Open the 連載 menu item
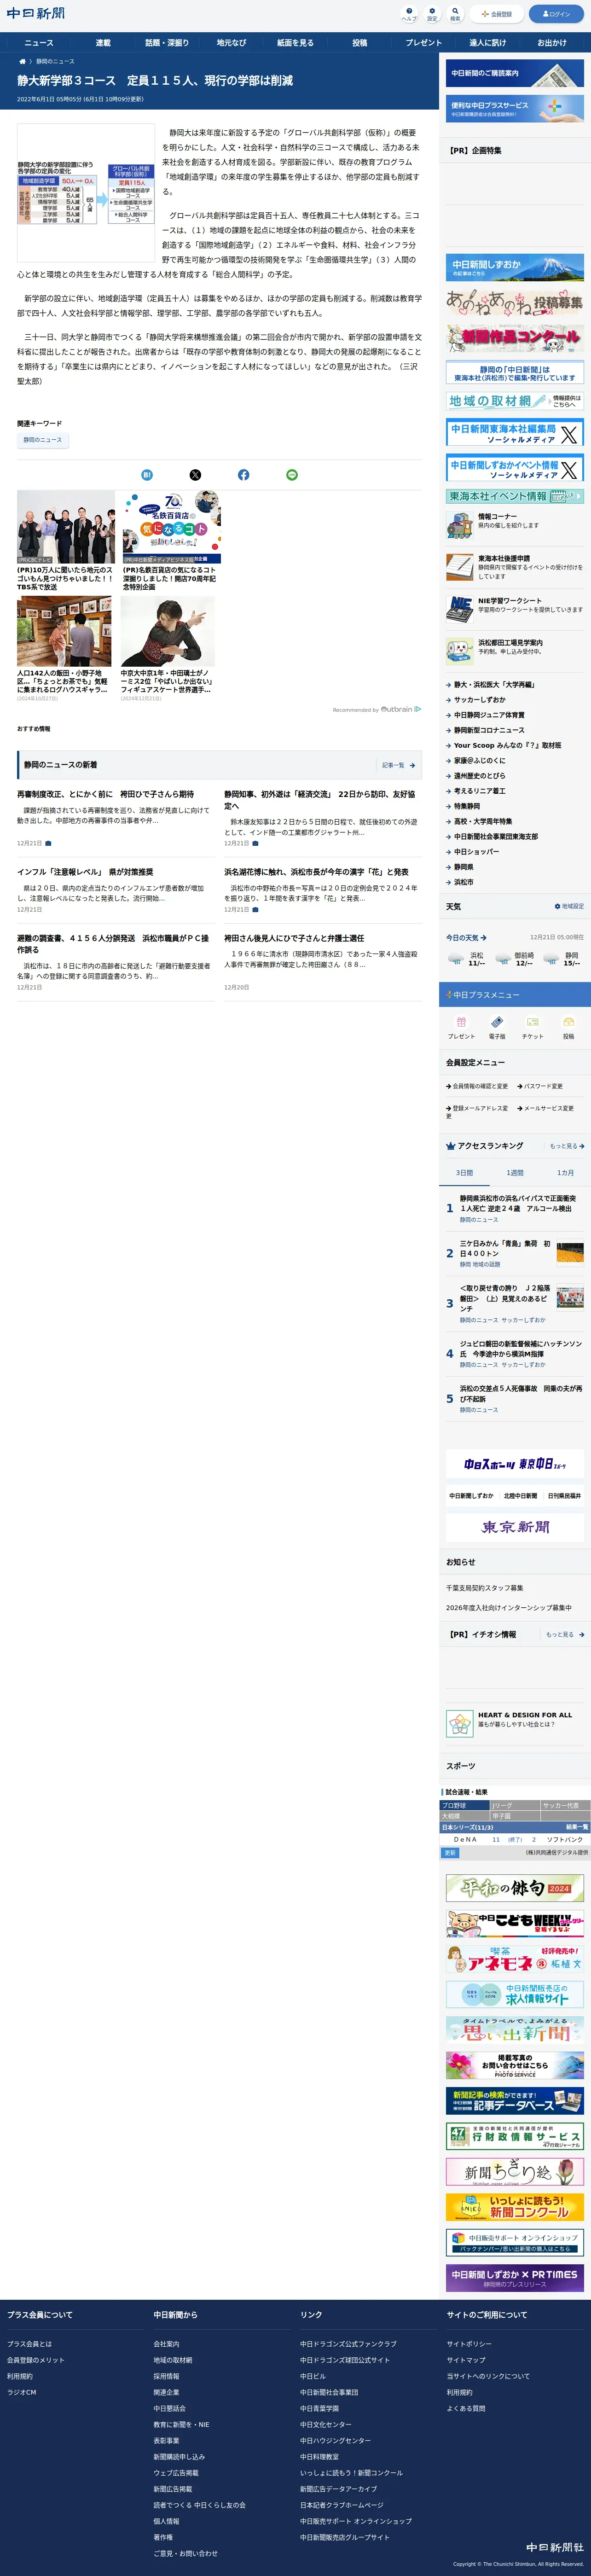 pyautogui.click(x=103, y=43)
